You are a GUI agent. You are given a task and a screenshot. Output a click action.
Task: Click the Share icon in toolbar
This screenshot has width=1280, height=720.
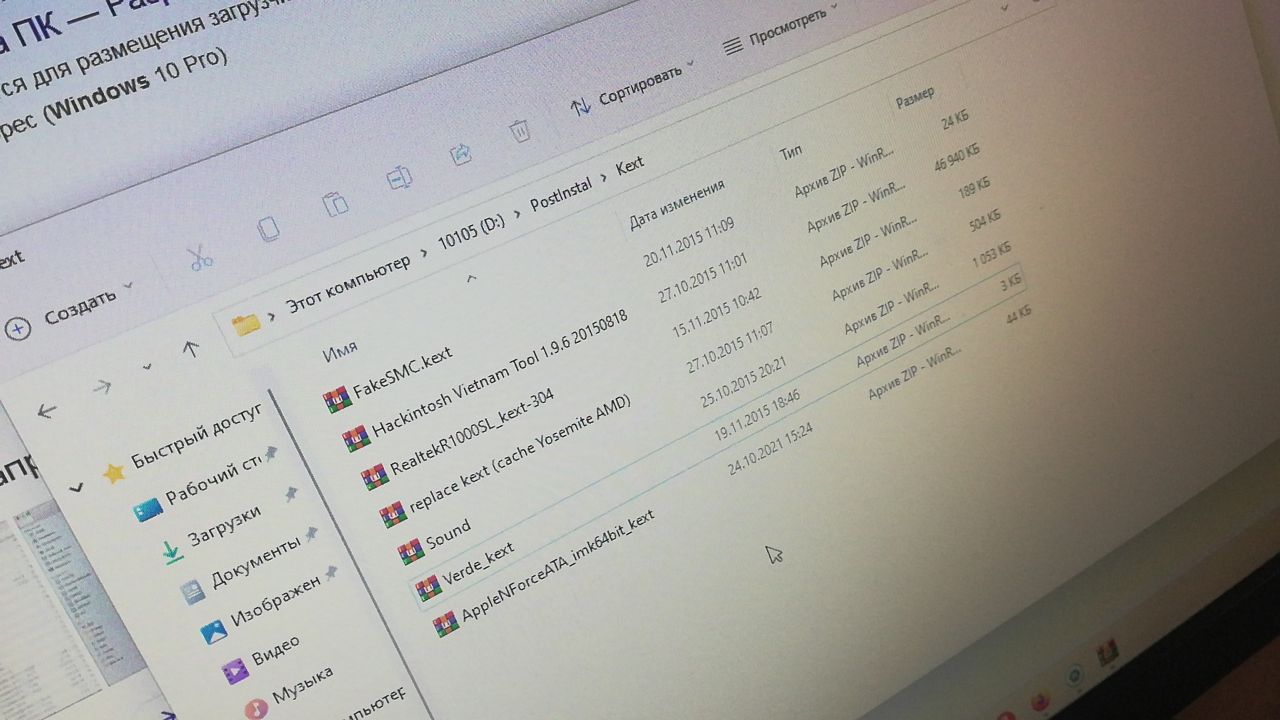461,153
